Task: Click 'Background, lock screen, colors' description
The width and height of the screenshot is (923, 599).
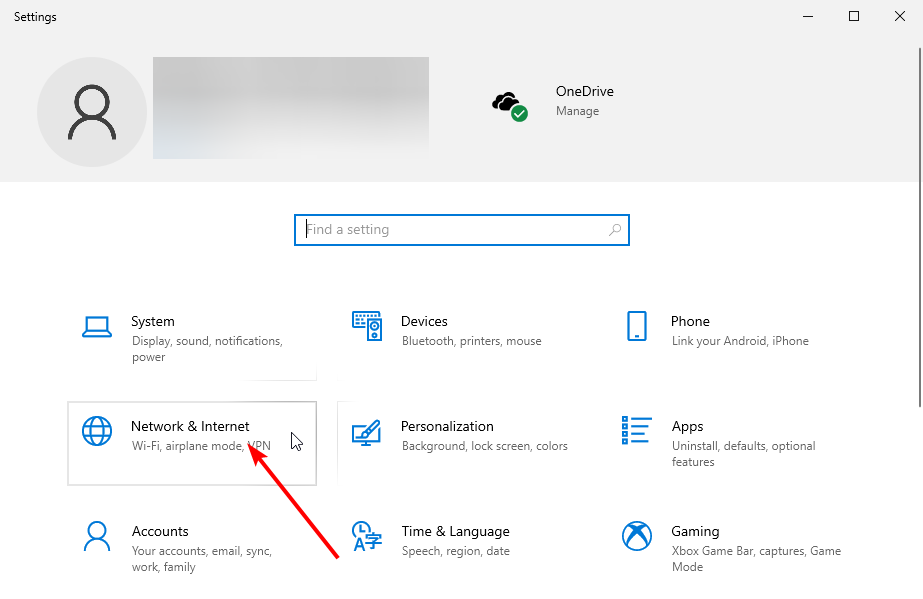Action: click(484, 446)
